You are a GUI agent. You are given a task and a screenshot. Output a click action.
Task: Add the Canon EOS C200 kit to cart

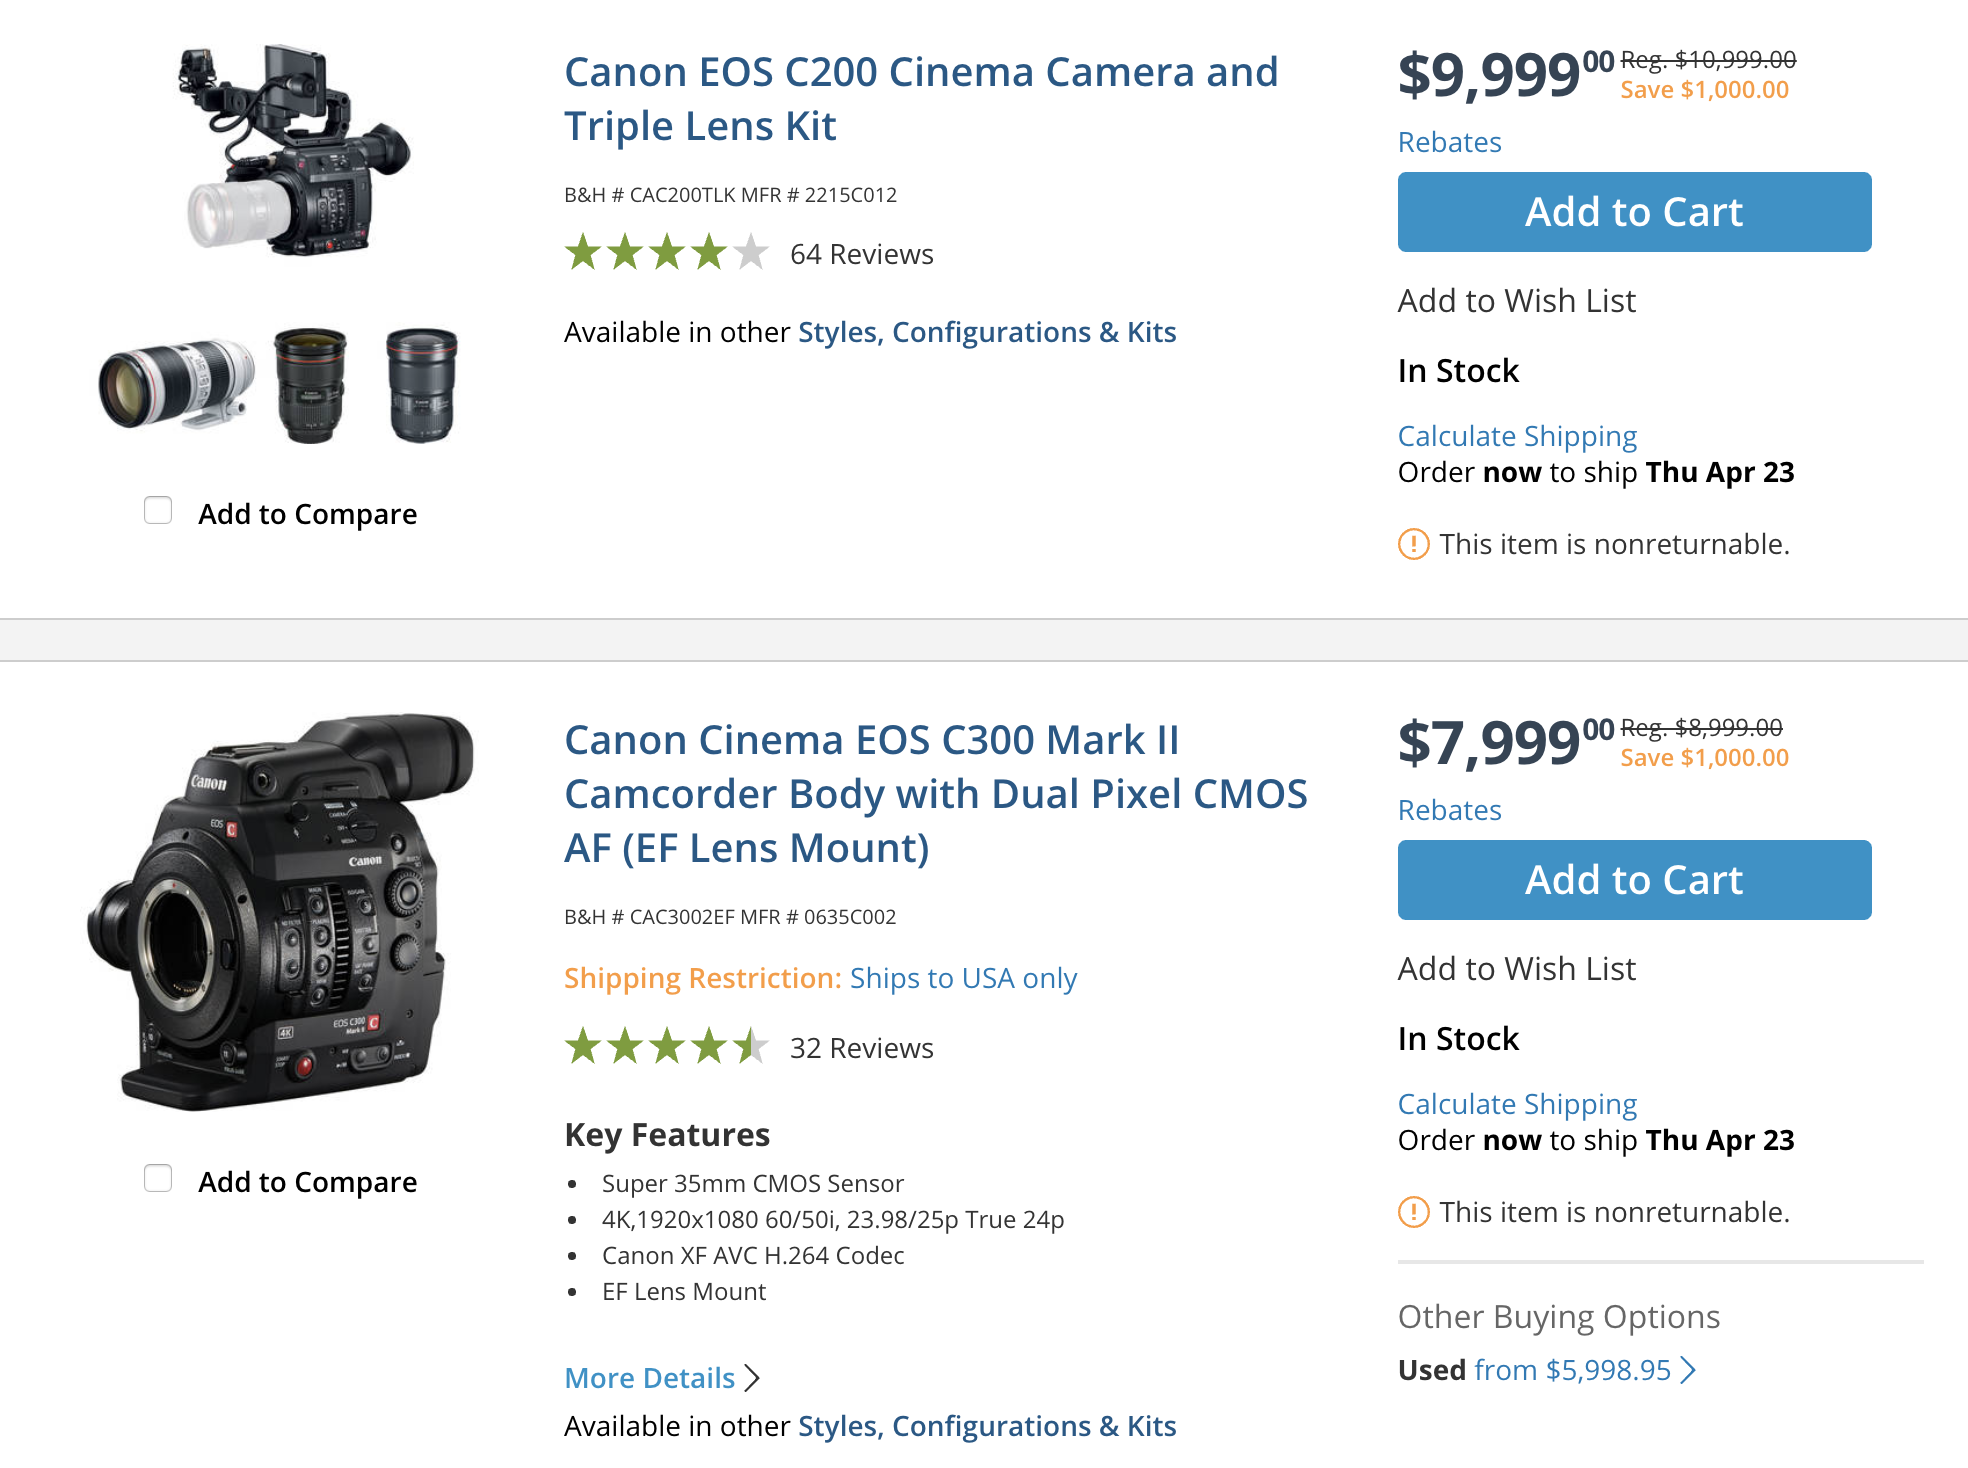[1632, 211]
